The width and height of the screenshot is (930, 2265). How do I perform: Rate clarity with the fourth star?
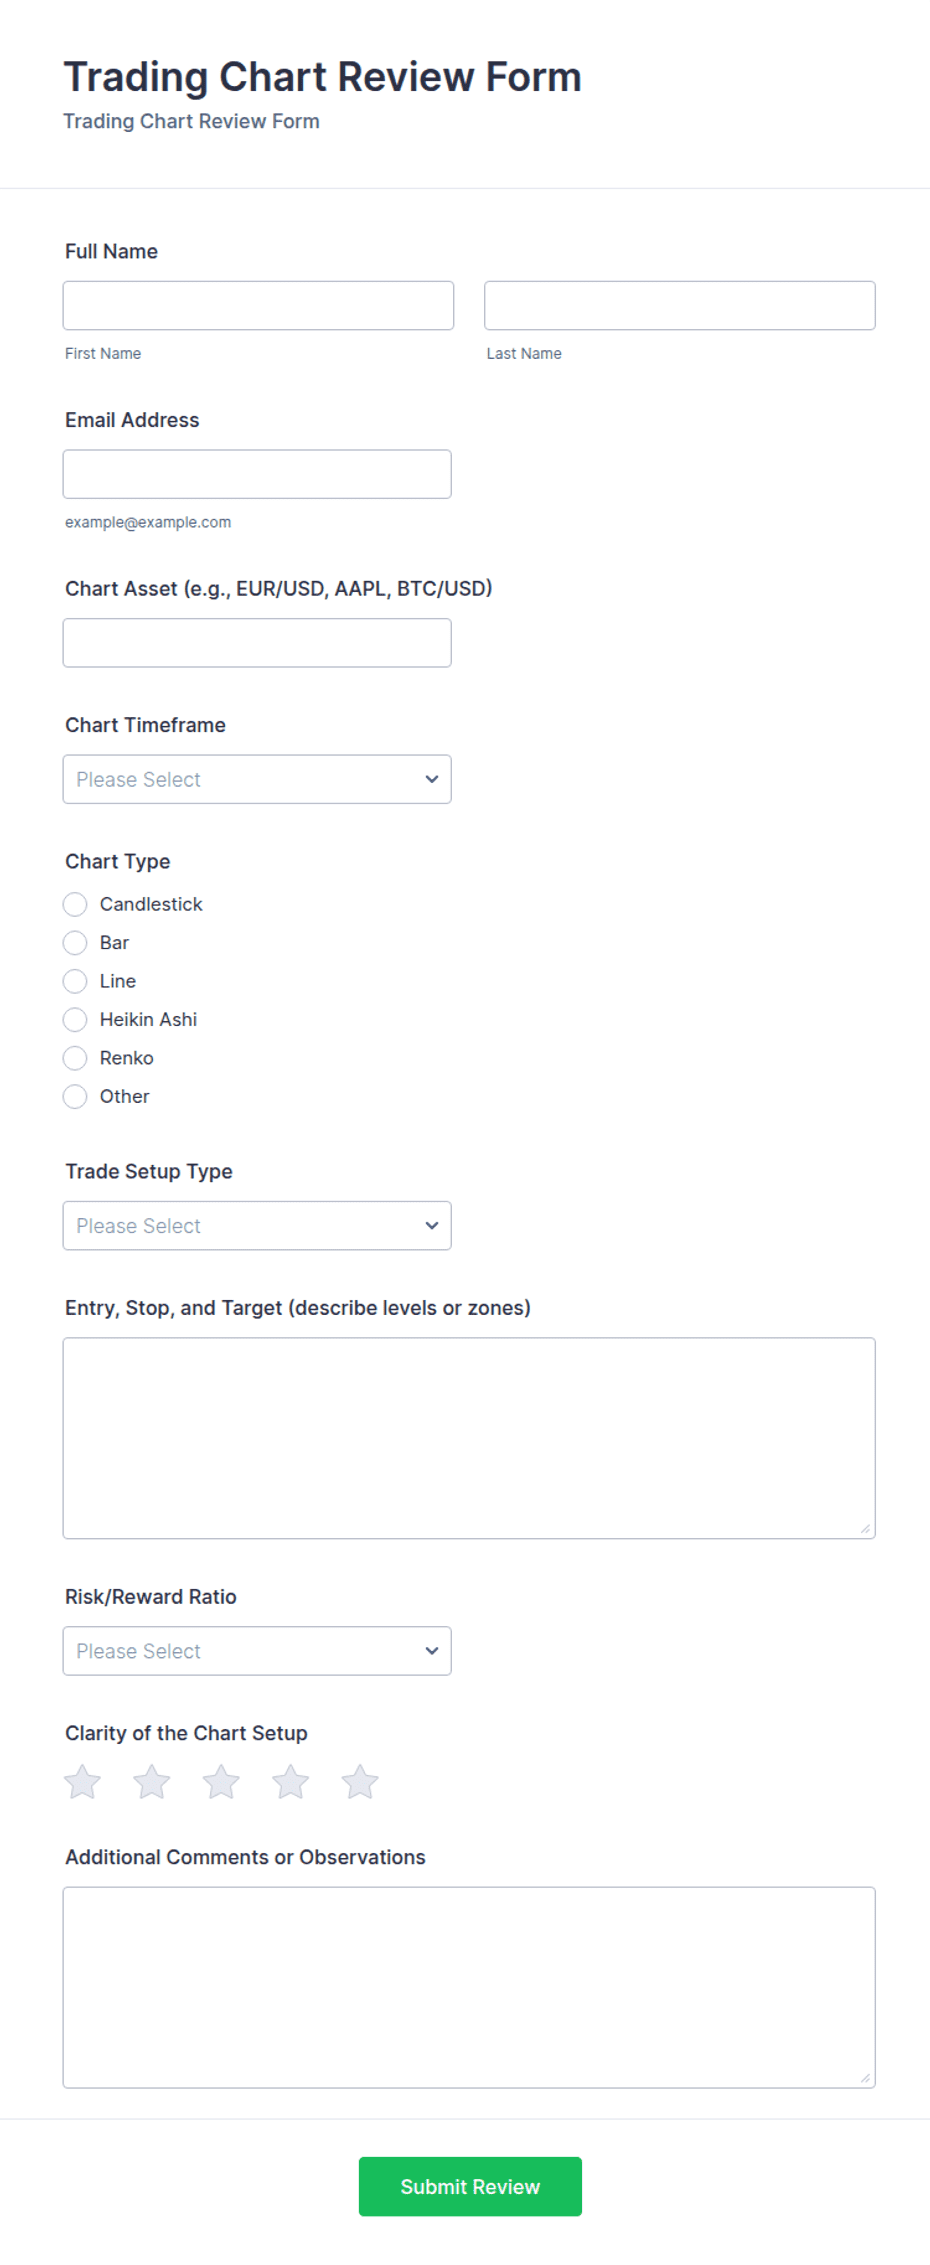pyautogui.click(x=290, y=1781)
